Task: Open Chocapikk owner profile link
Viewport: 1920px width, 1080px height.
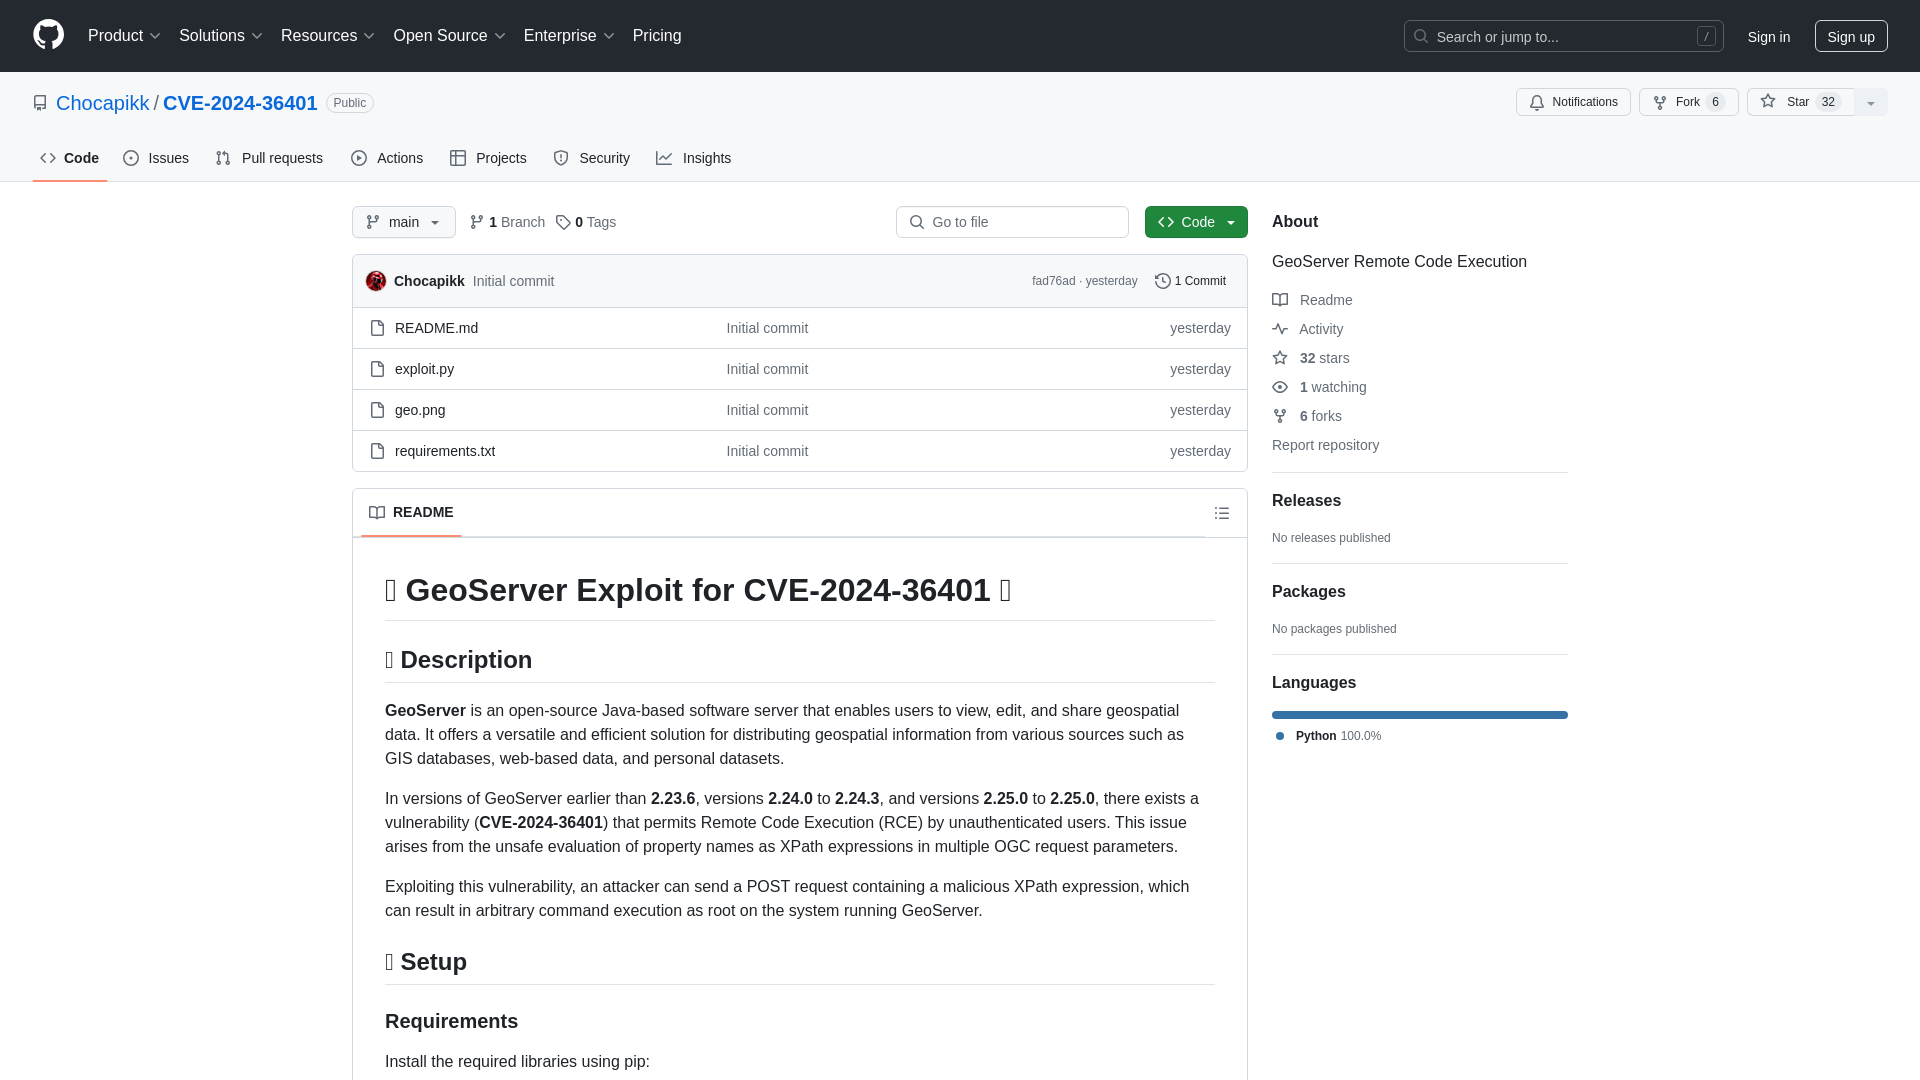Action: [102, 103]
